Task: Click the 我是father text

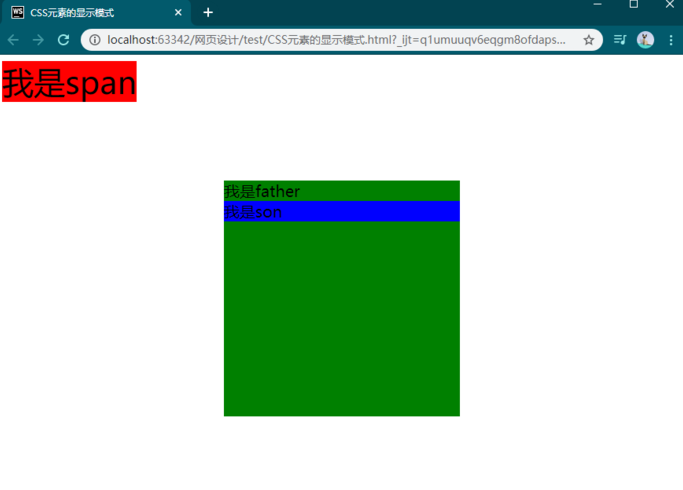Action: pyautogui.click(x=262, y=191)
